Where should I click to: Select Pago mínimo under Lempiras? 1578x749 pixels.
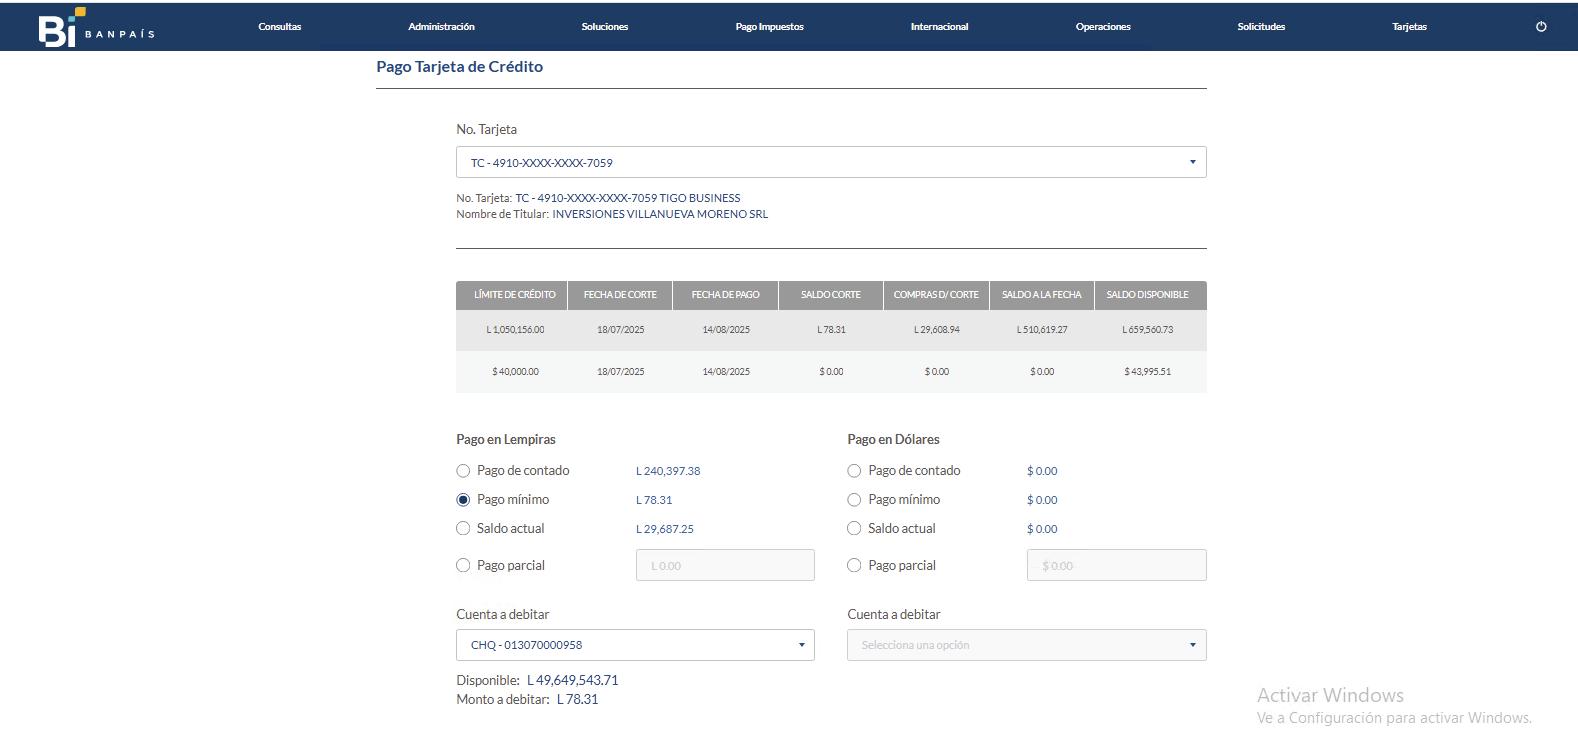point(463,500)
